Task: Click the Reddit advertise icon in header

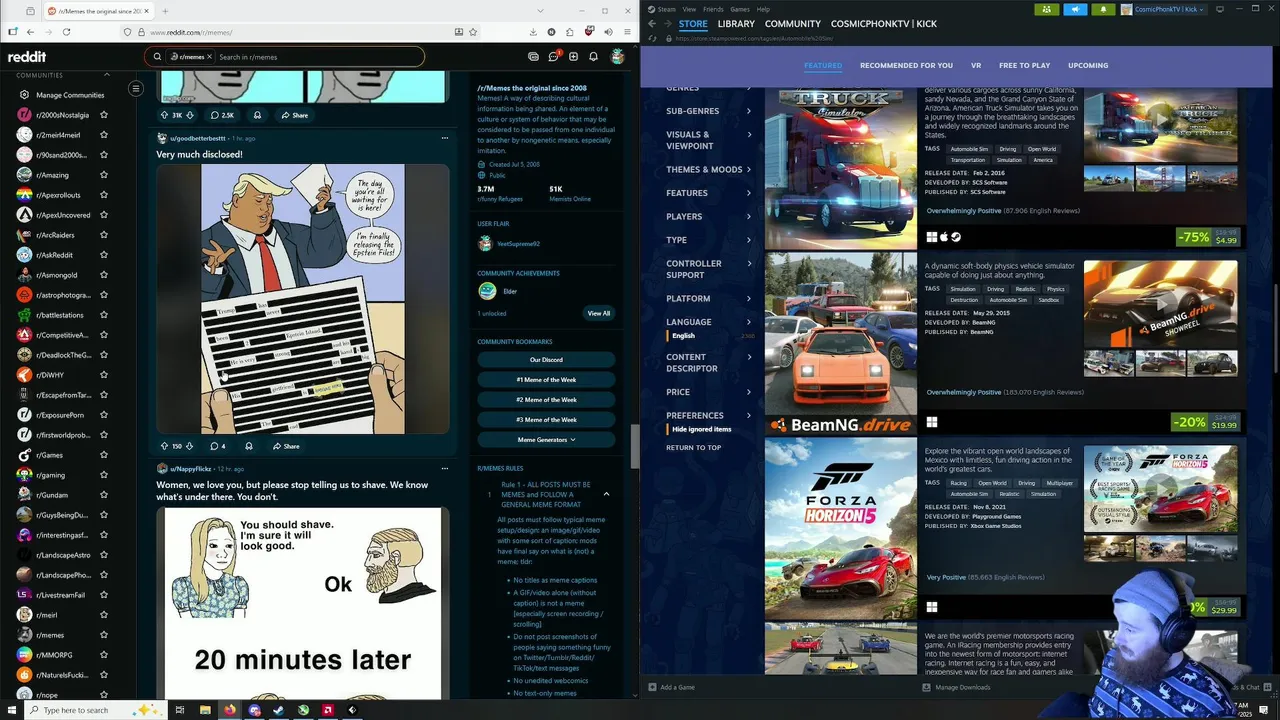Action: (x=533, y=57)
